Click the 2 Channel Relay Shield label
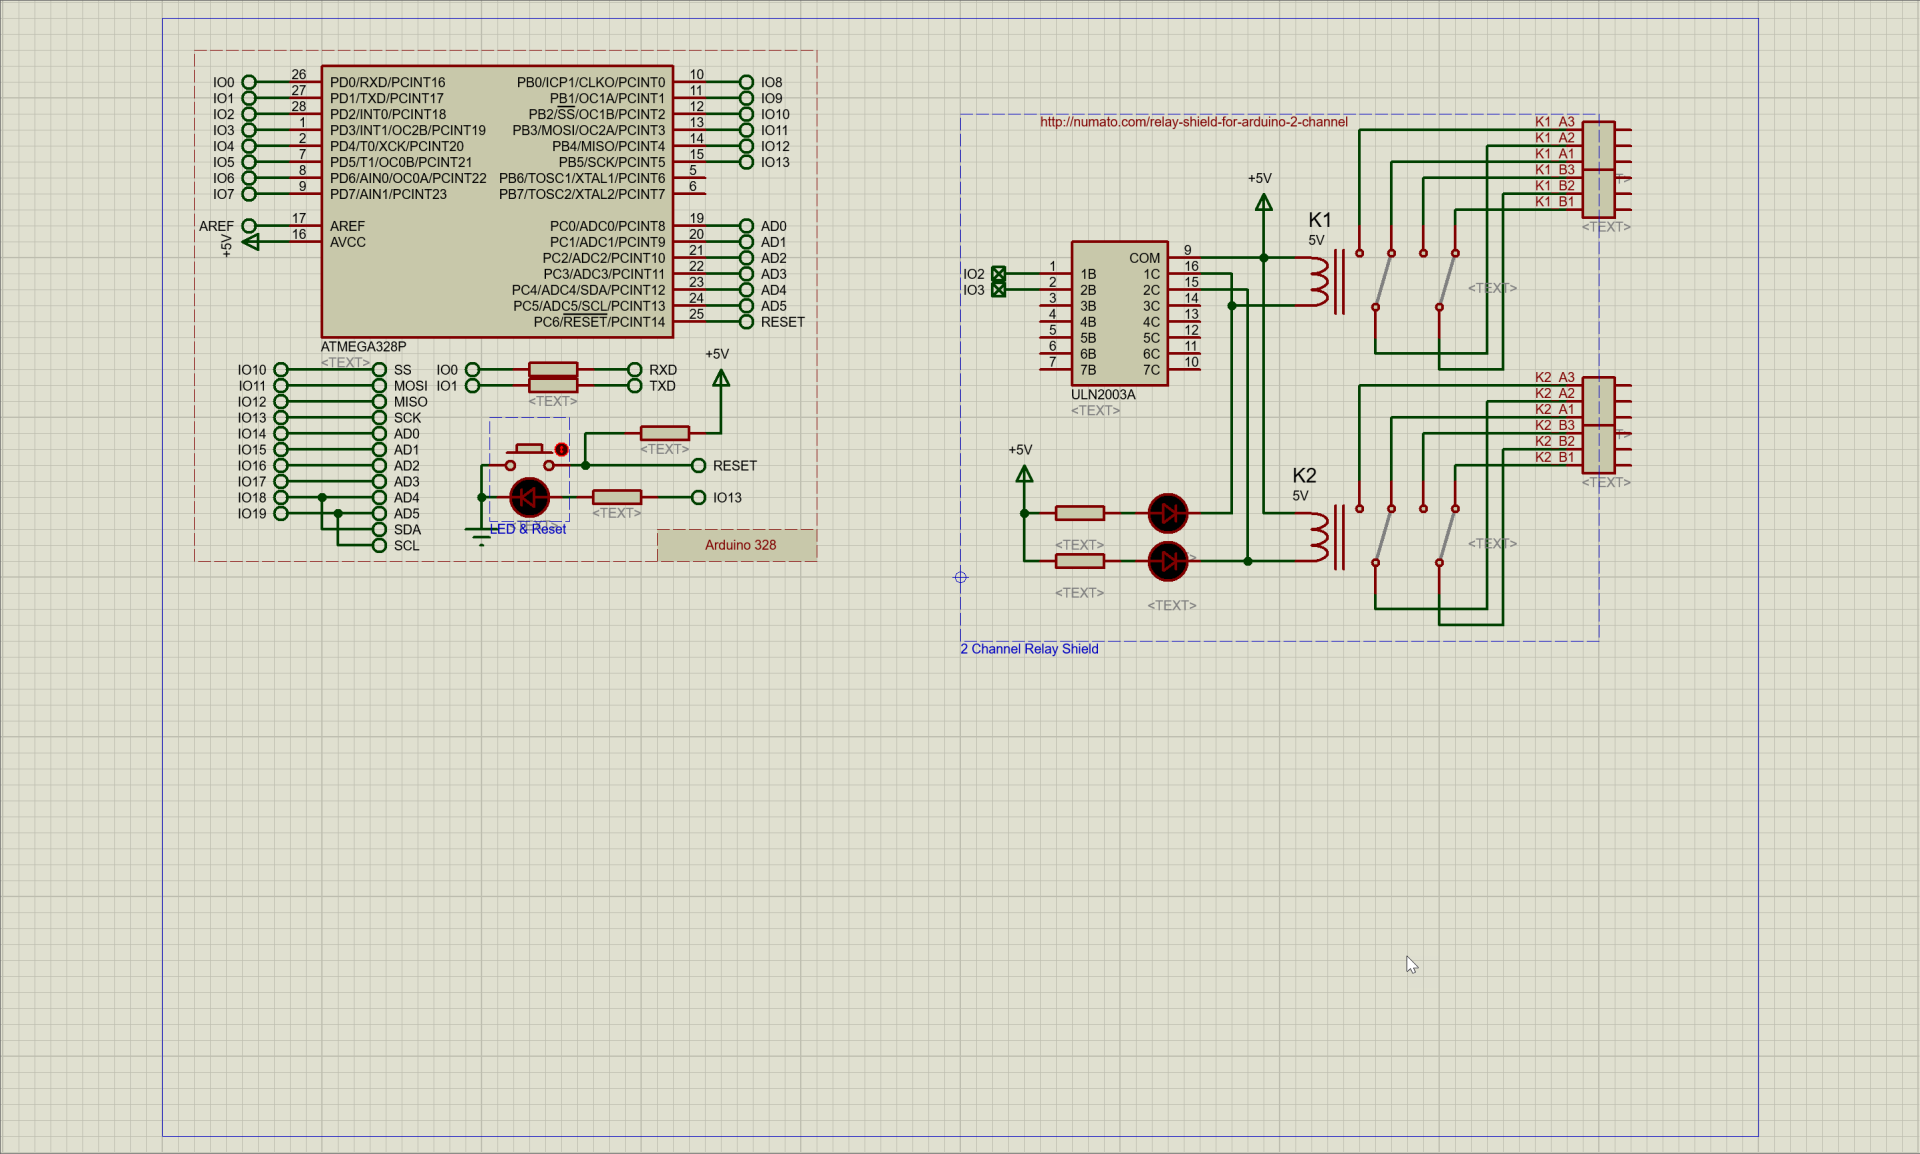This screenshot has width=1920, height=1154. 1029,649
